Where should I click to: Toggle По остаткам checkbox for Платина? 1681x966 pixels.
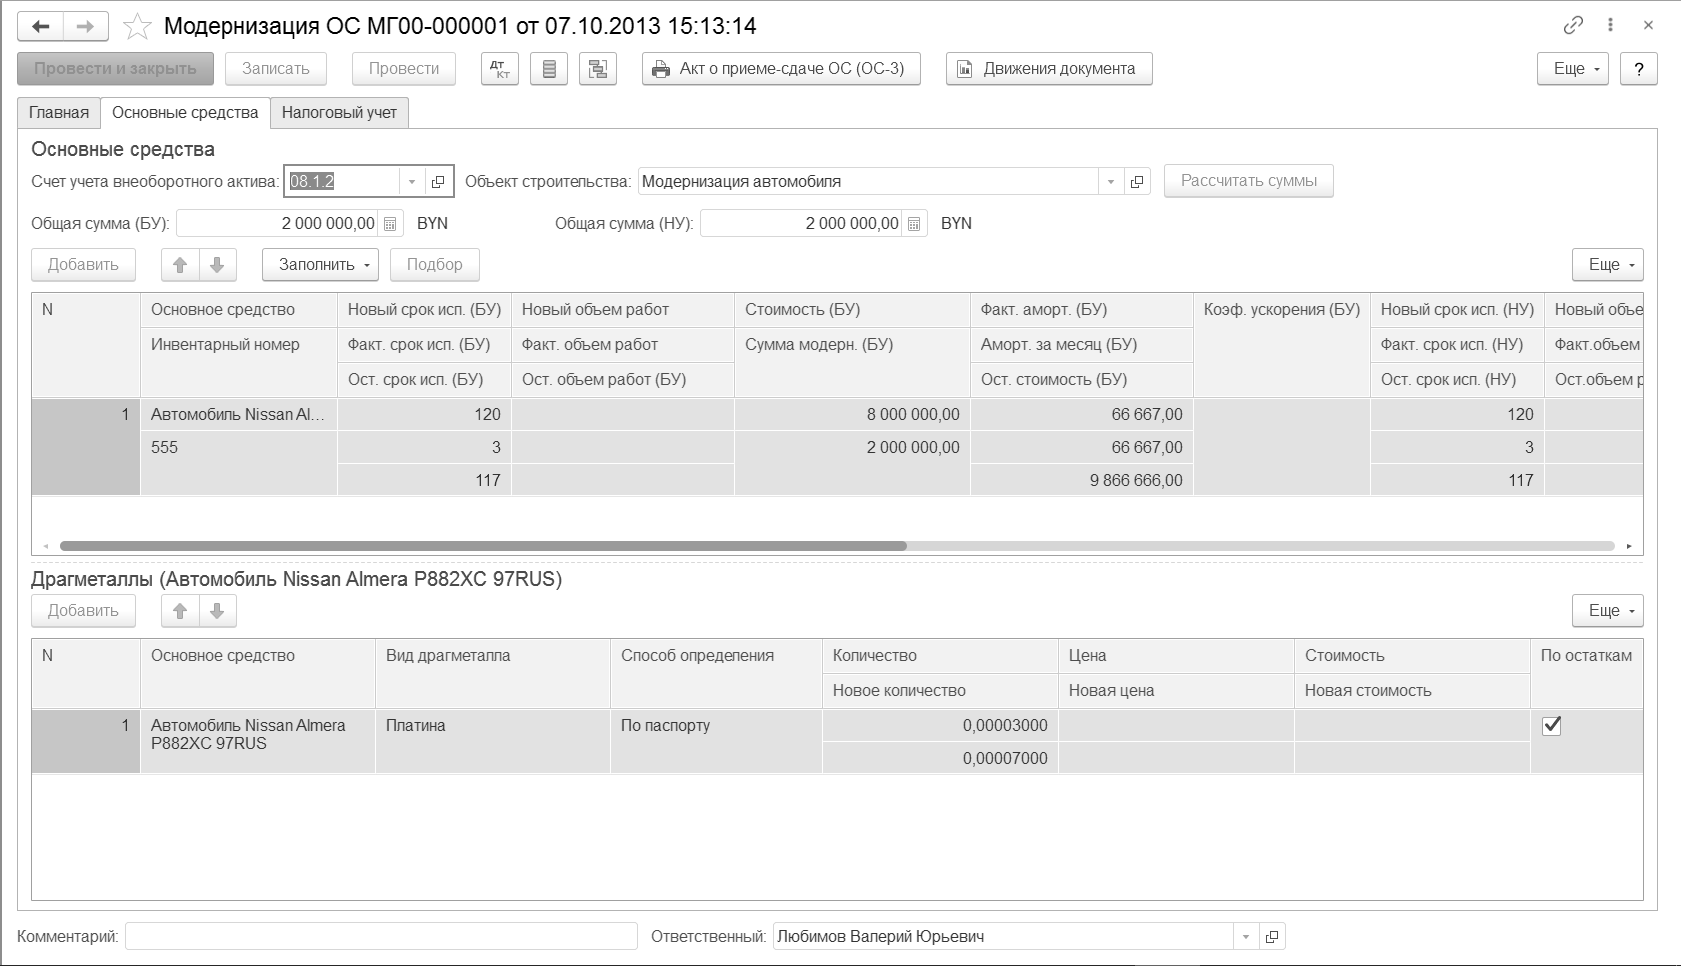1552,726
